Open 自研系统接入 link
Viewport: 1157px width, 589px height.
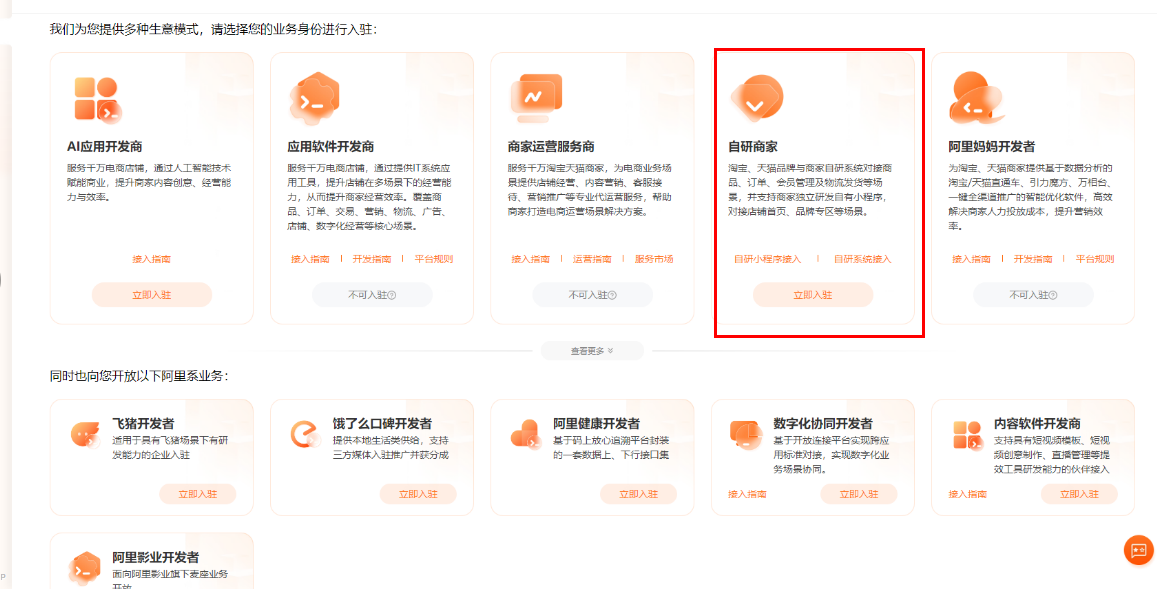click(x=863, y=259)
